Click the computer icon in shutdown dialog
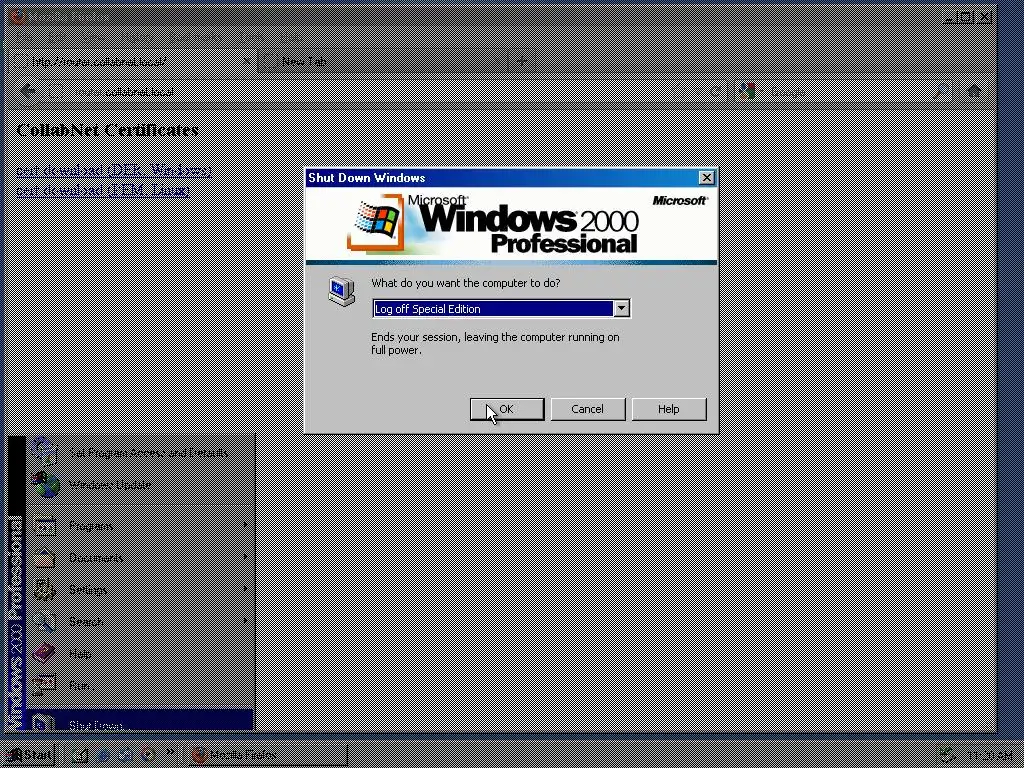This screenshot has height=768, width=1024. (x=342, y=291)
